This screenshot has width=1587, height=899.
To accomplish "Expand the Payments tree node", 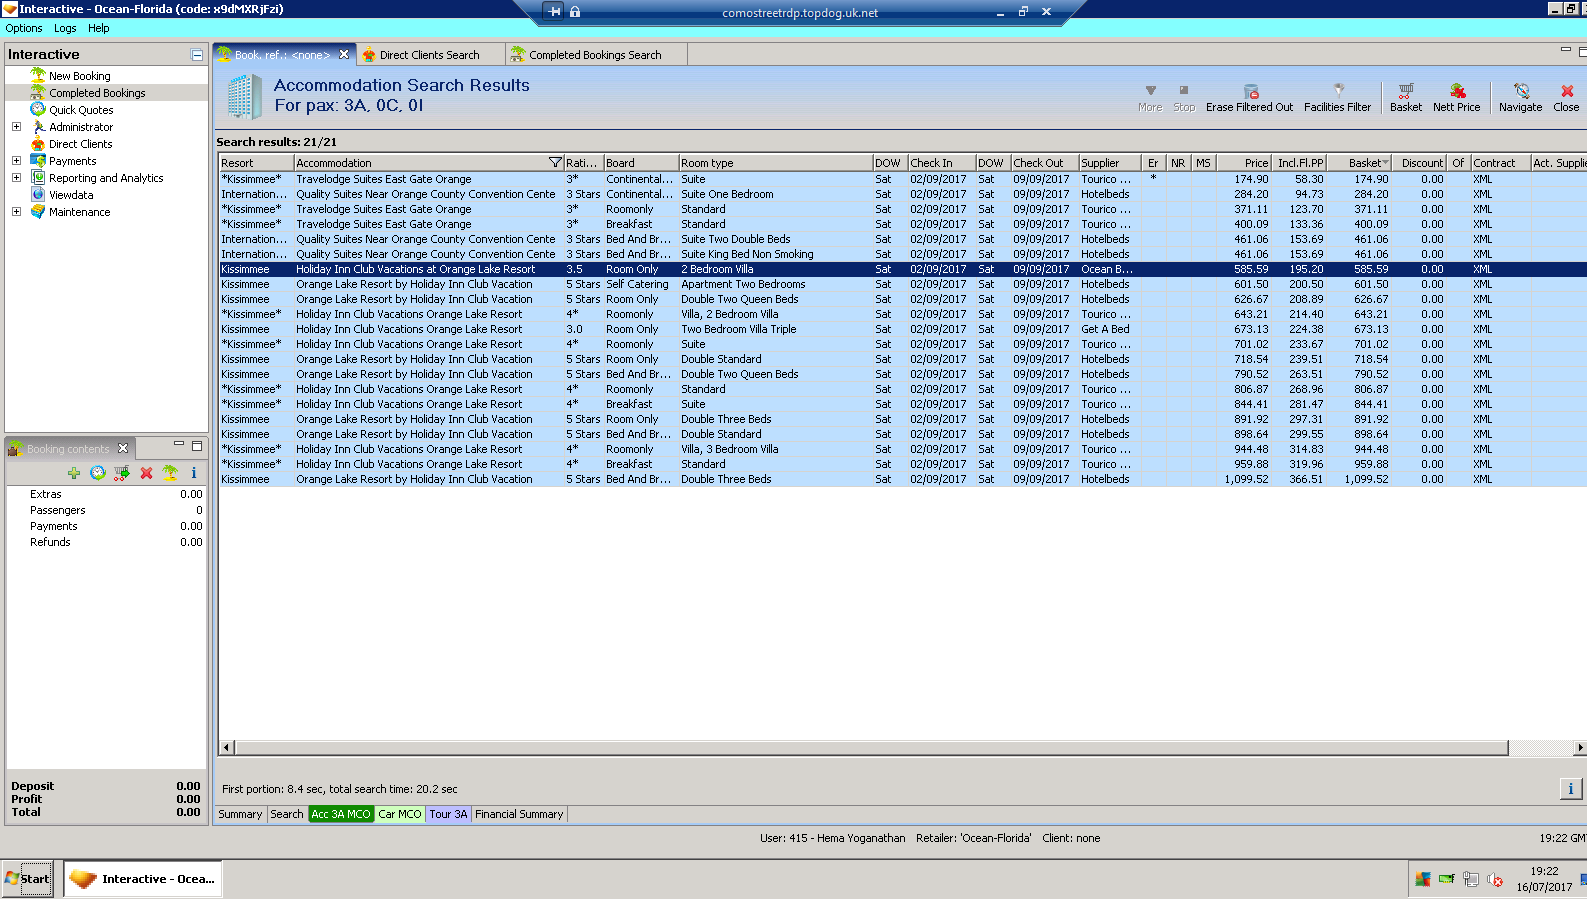I will pos(16,161).
